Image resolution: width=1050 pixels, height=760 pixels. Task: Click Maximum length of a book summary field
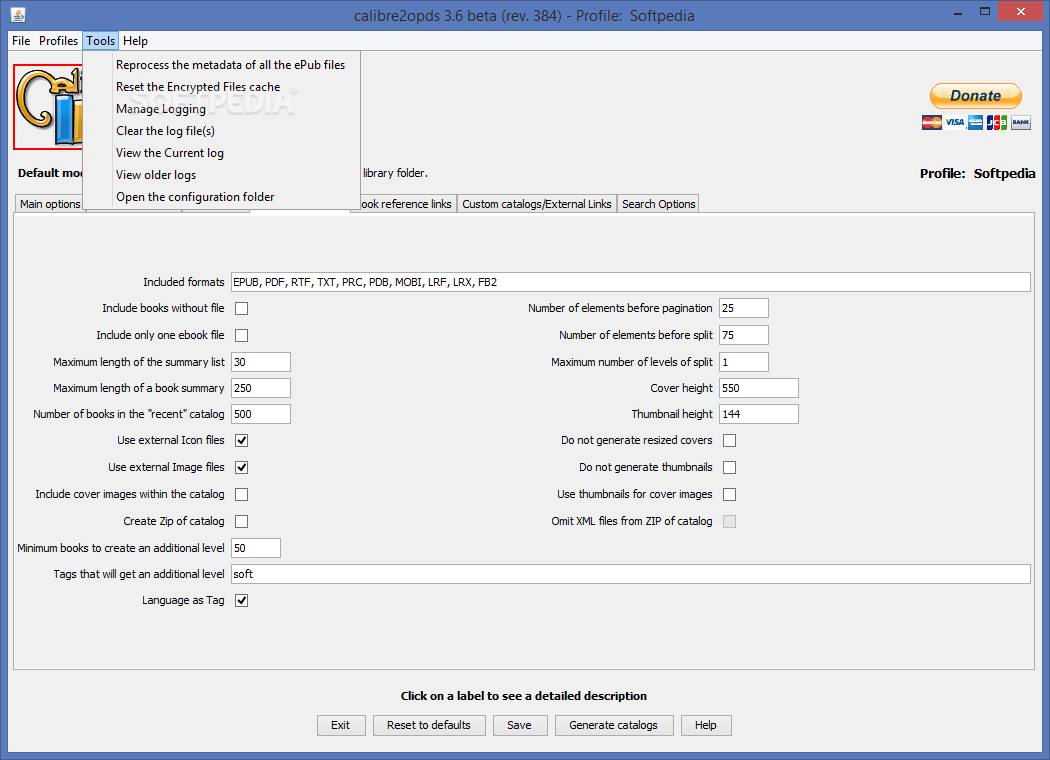pyautogui.click(x=260, y=388)
